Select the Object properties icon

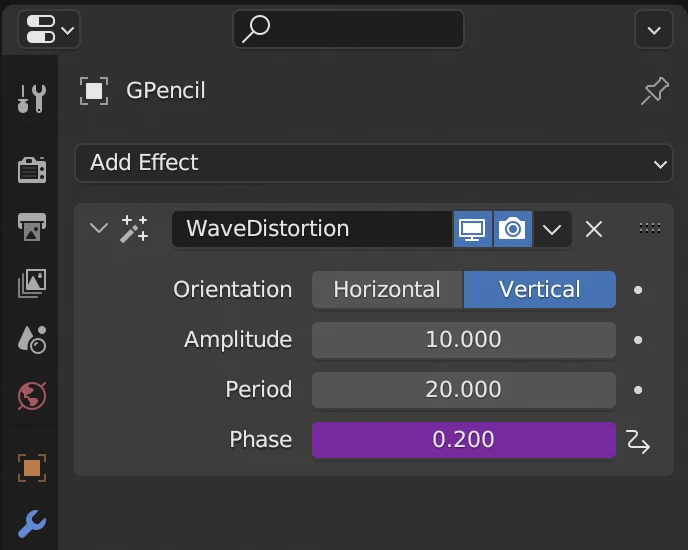[32, 466]
